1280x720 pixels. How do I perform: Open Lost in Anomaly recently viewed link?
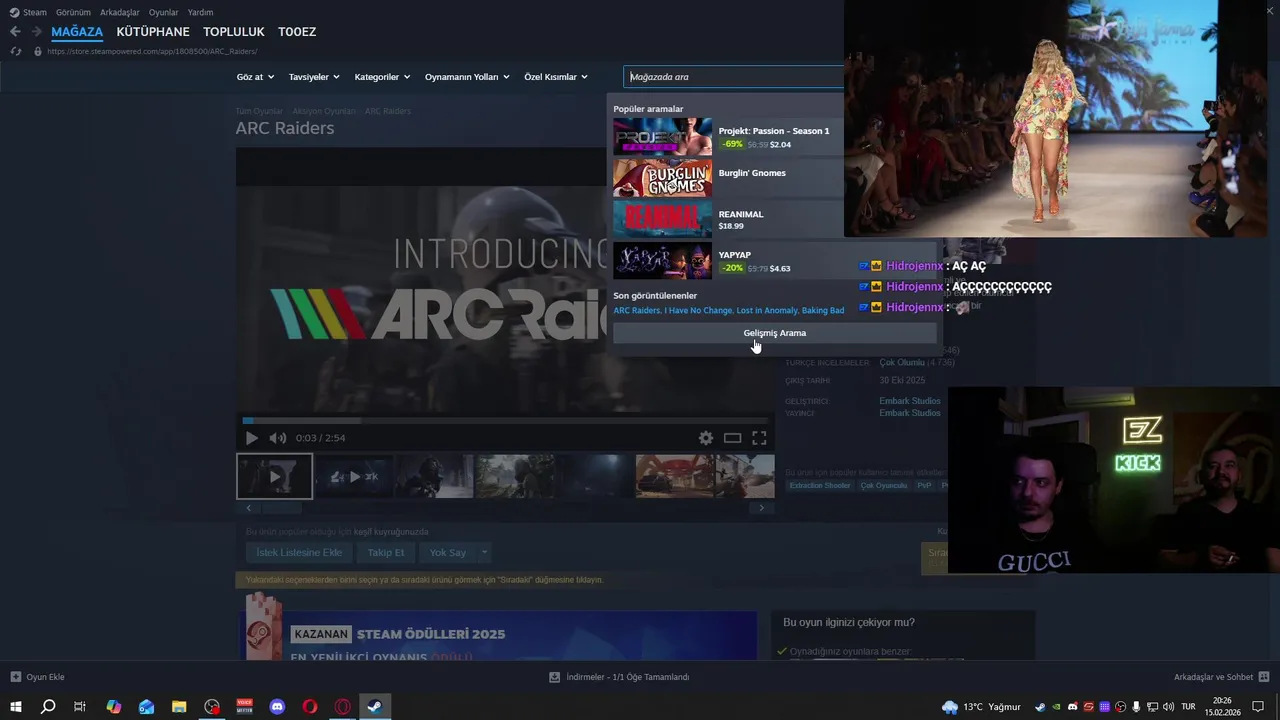pyautogui.click(x=767, y=310)
